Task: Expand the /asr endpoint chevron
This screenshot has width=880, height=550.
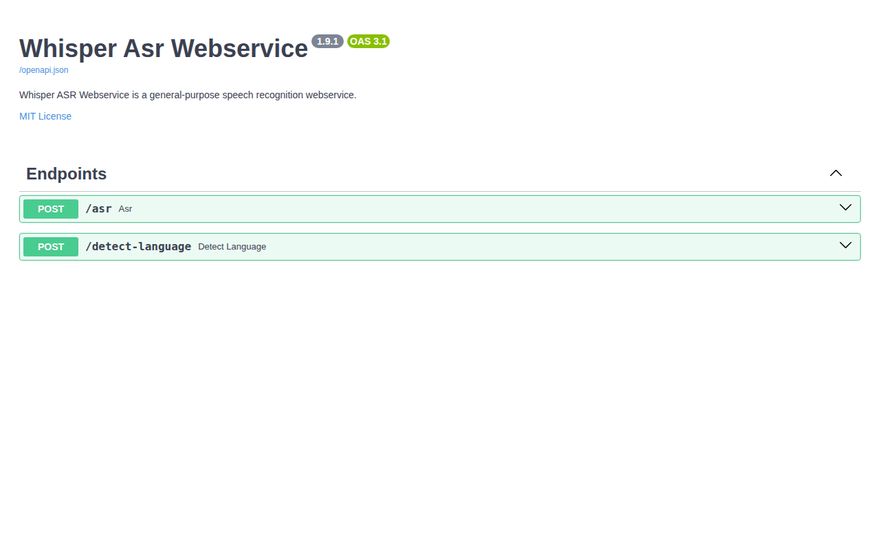Action: click(845, 208)
